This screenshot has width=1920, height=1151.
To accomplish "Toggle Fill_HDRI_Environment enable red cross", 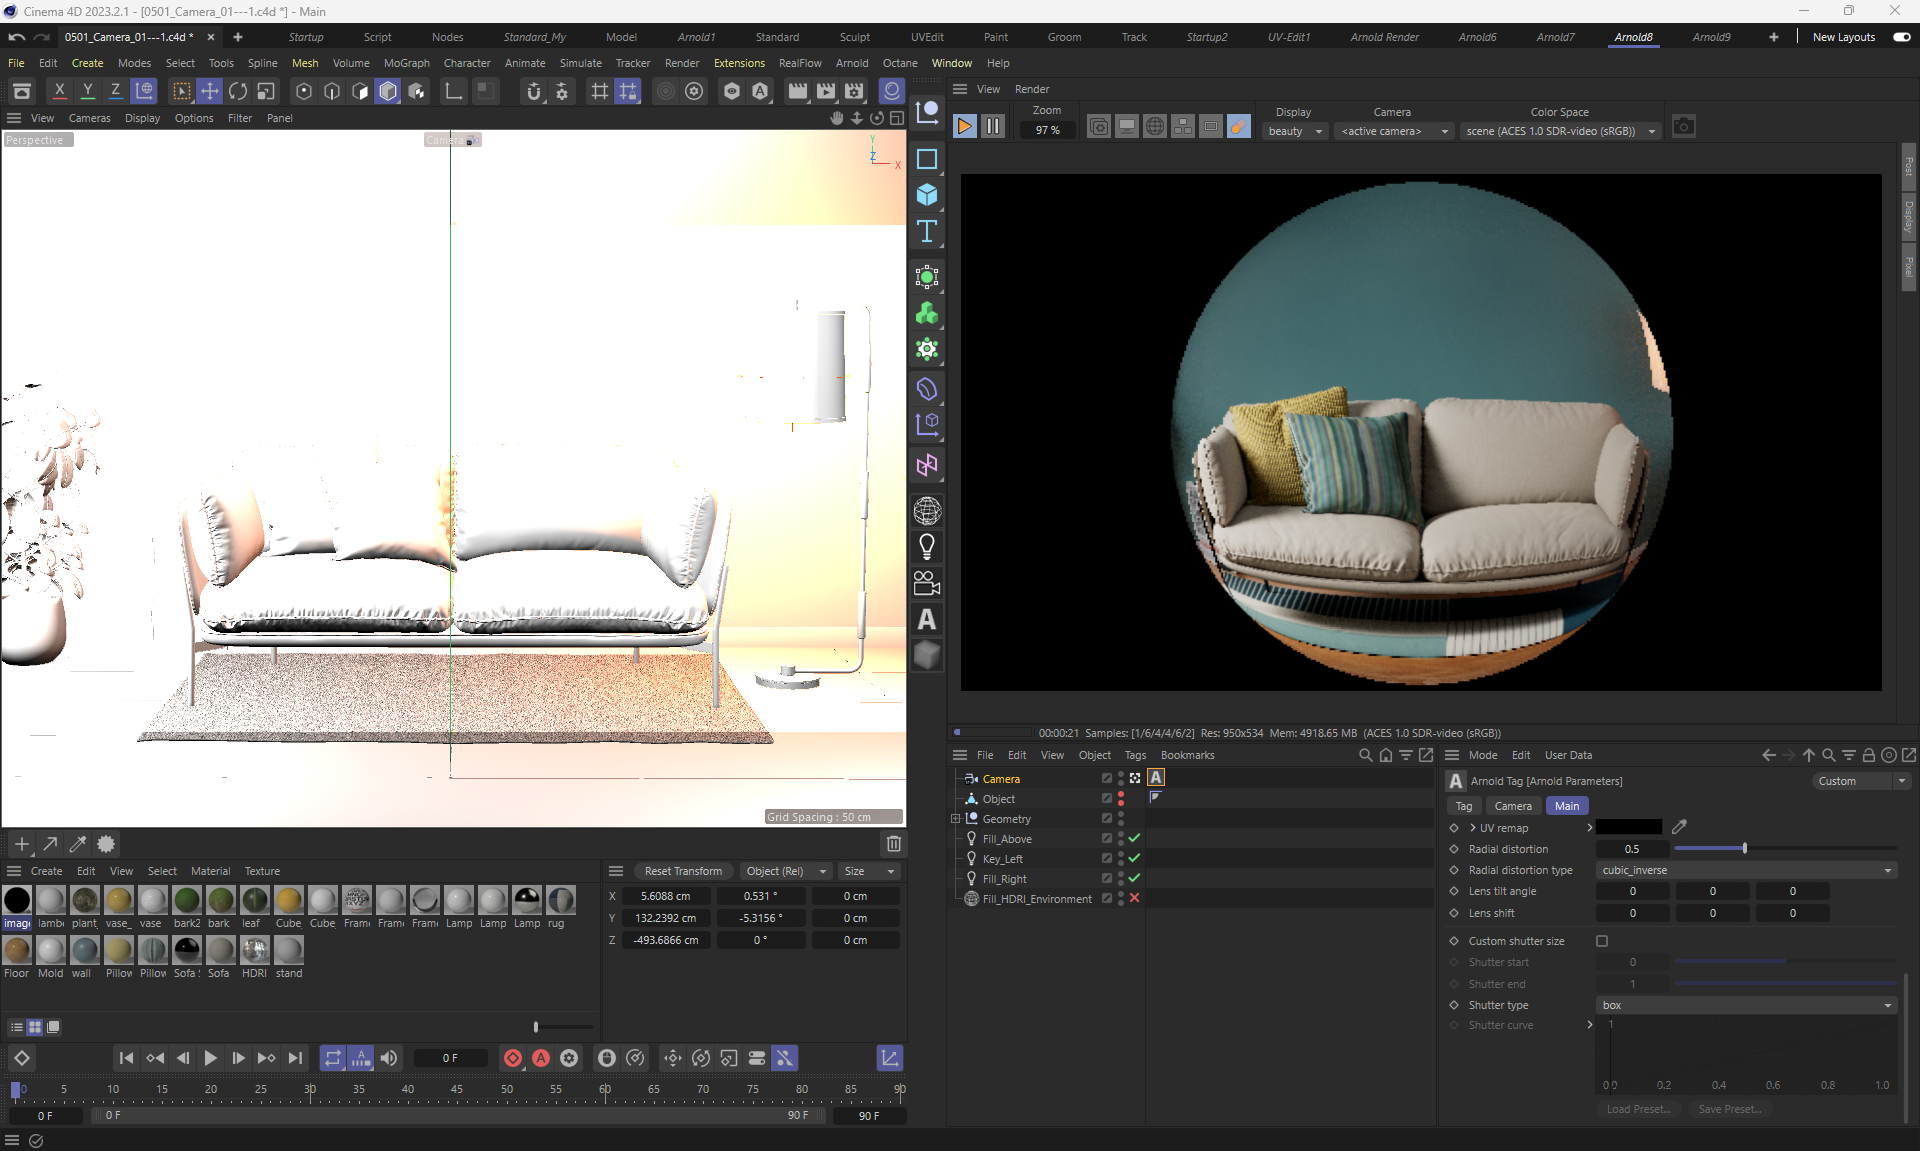I will (1134, 898).
